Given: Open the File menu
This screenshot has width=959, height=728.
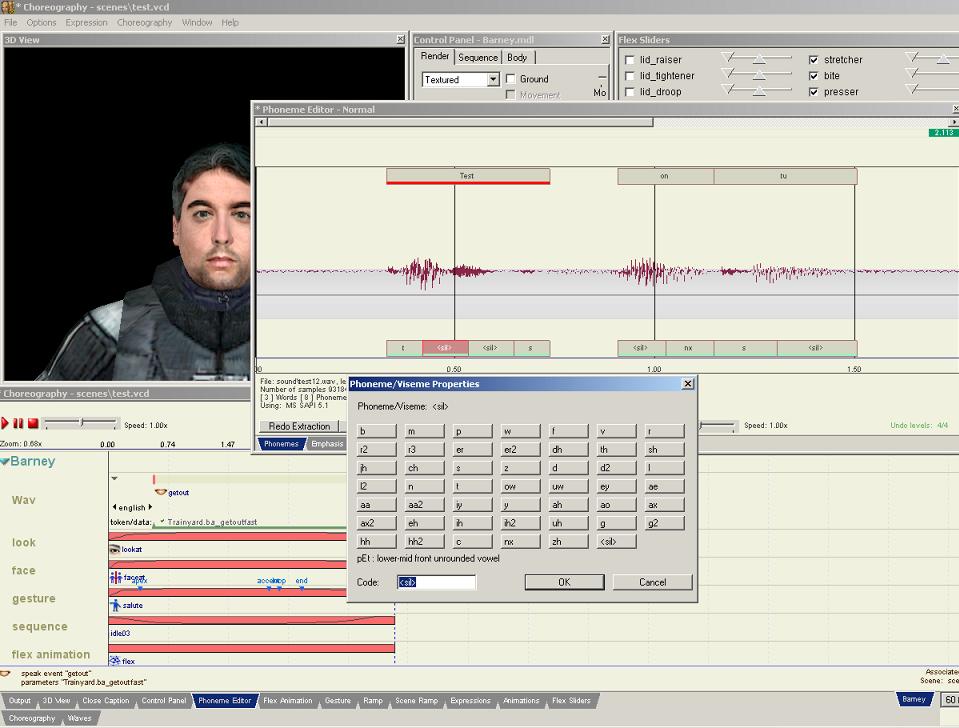Looking at the screenshot, I should coord(11,23).
